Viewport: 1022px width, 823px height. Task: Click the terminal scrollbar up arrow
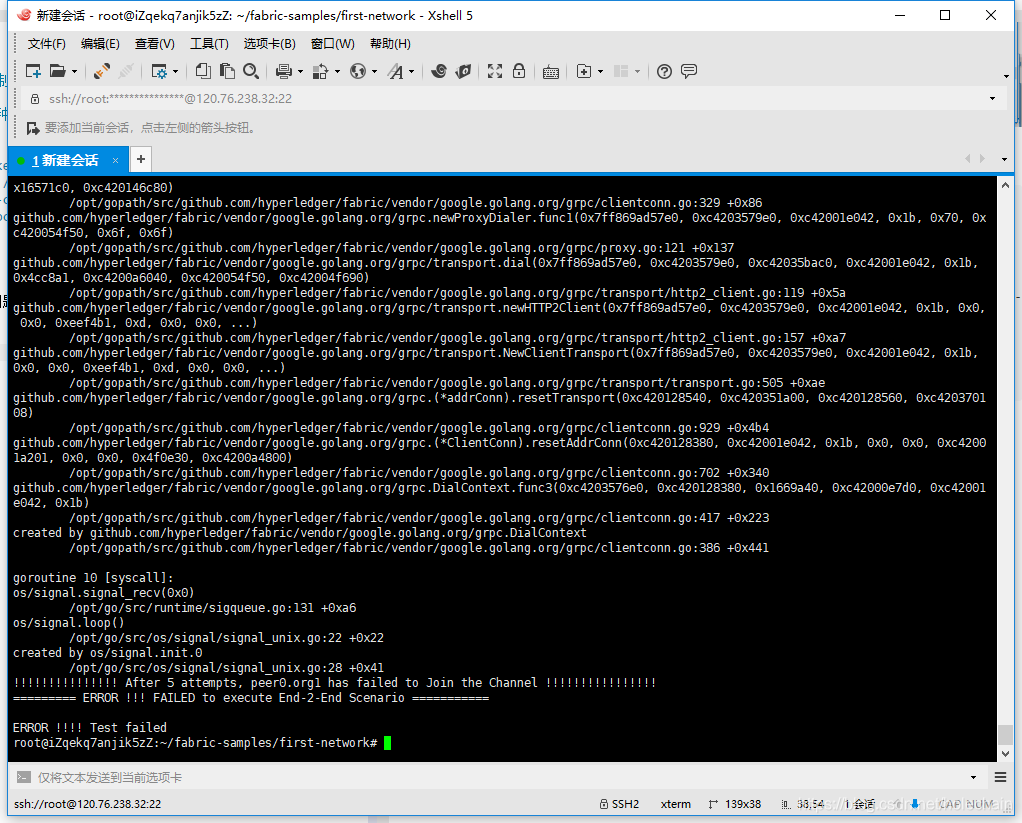pos(1005,185)
